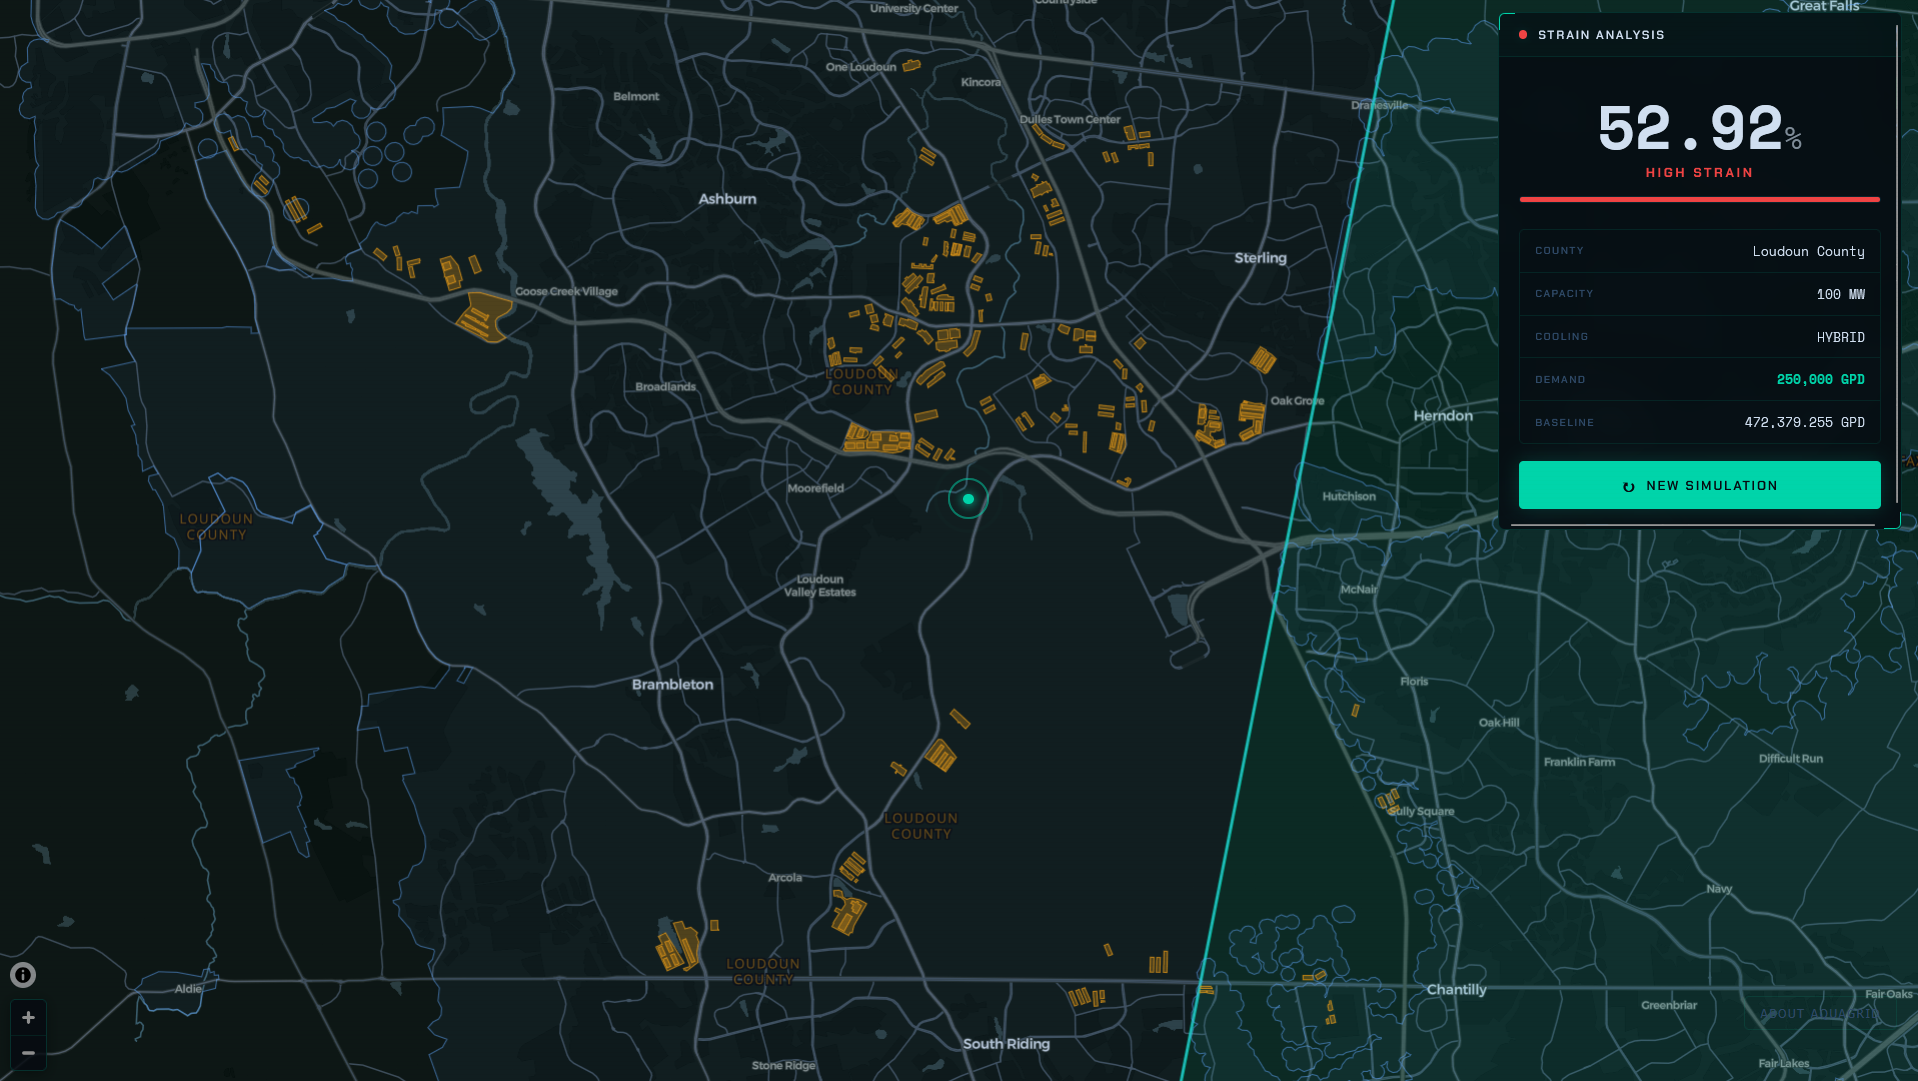
Task: Click the Difficult Run map label
Action: pos(1791,759)
